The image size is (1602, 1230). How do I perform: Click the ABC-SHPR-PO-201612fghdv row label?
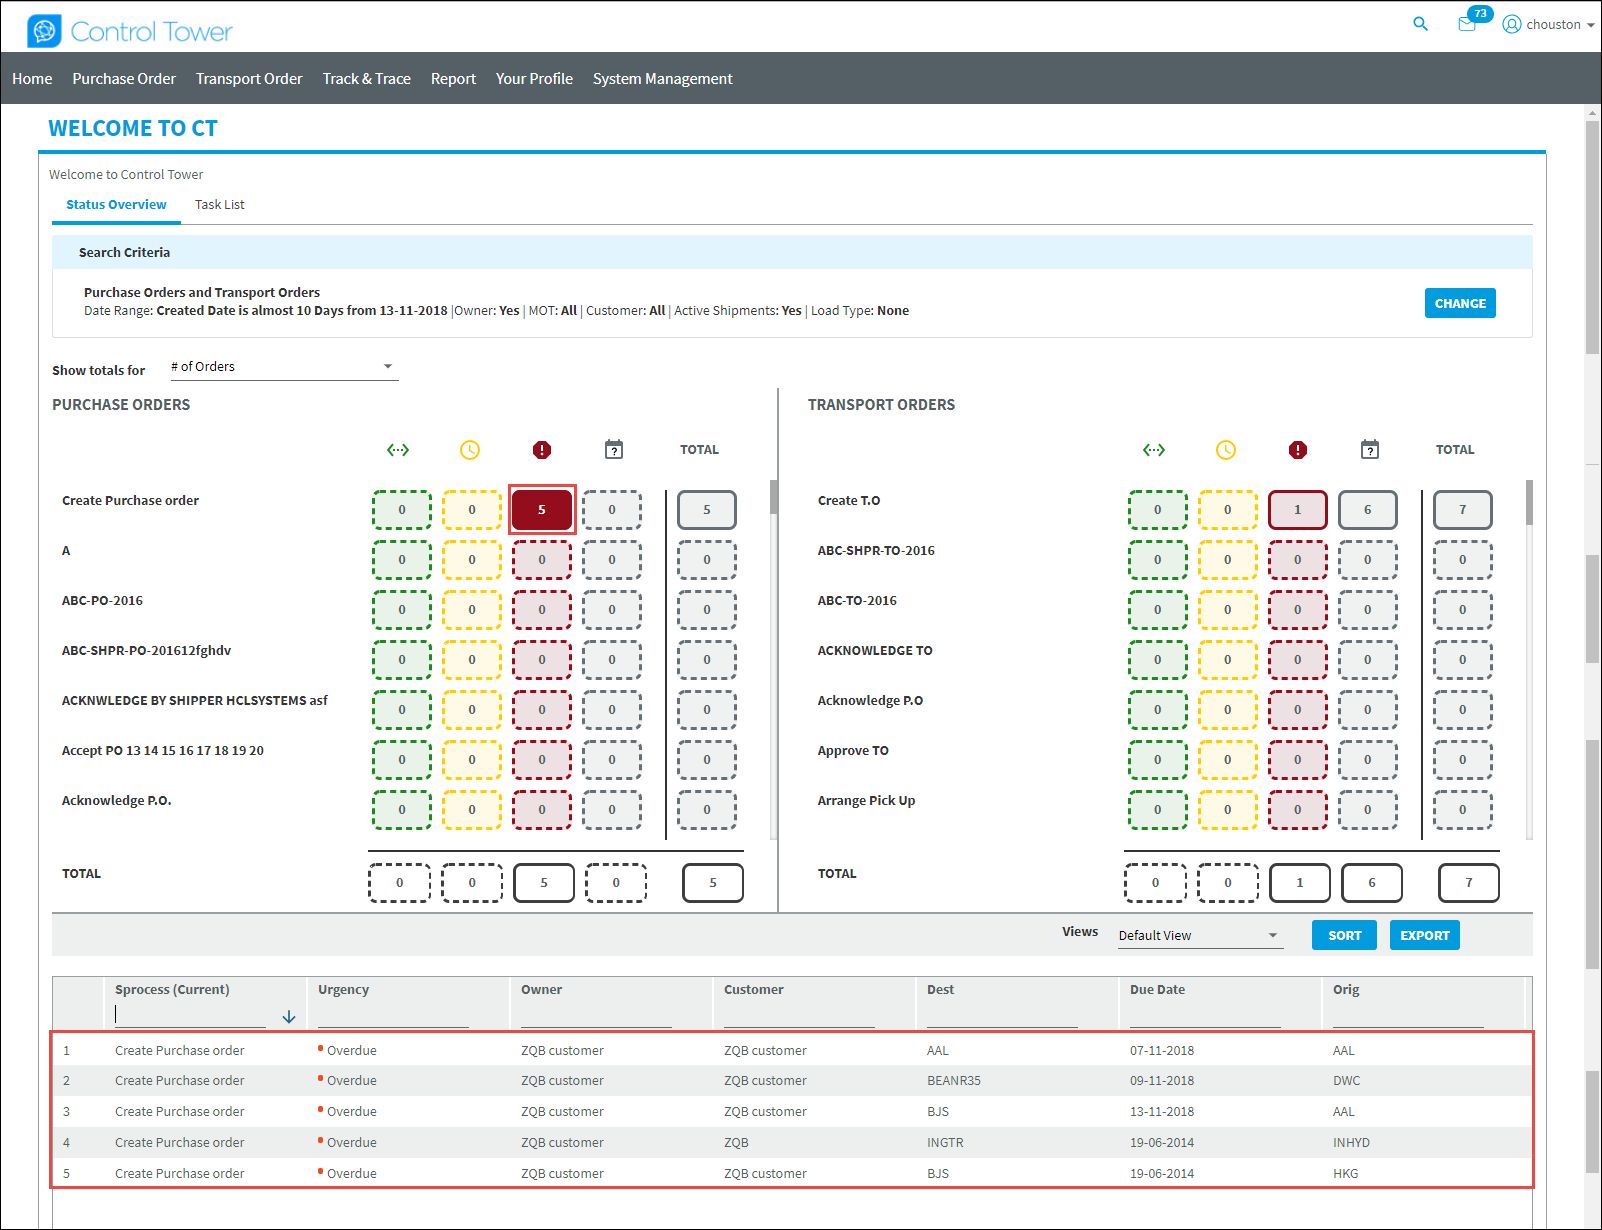146,650
